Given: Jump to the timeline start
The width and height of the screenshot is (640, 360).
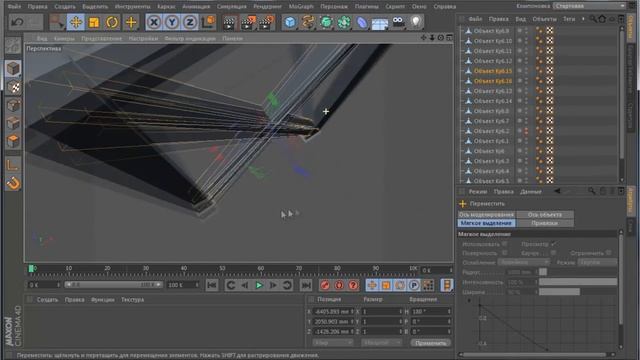Looking at the screenshot, I should (x=212, y=285).
